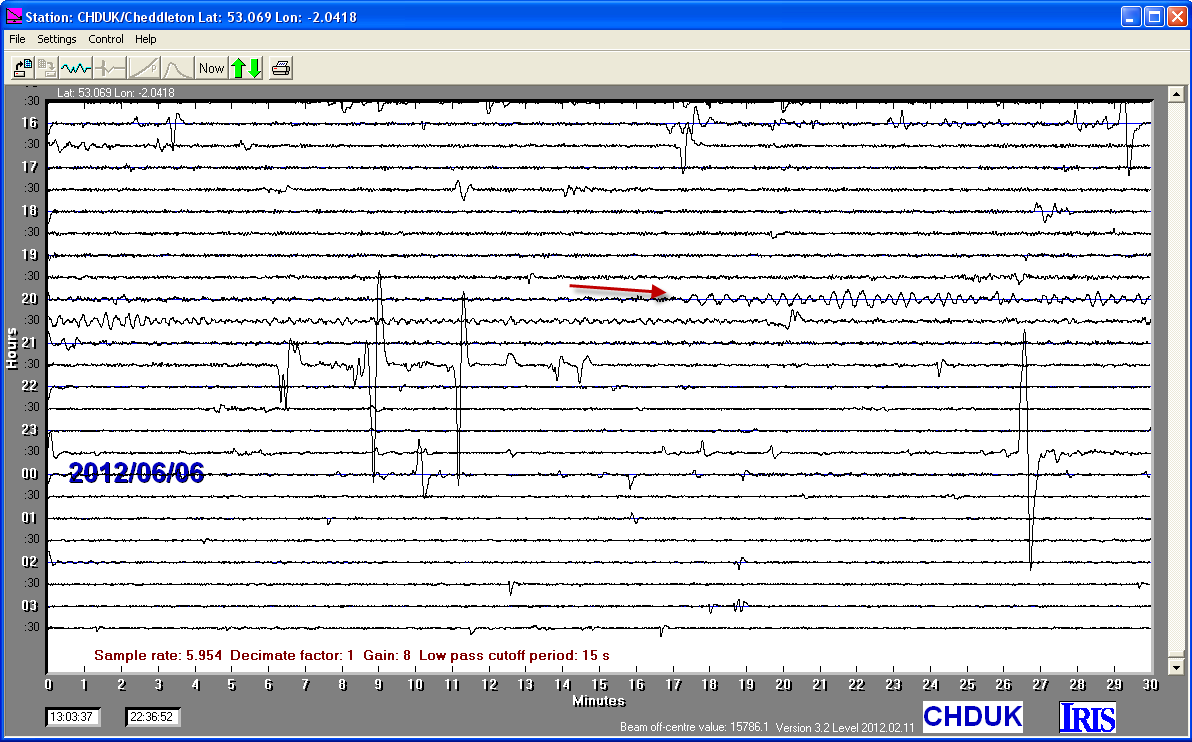The width and height of the screenshot is (1192, 742).
Task: Click the hour 16 label
Action: [x=29, y=123]
